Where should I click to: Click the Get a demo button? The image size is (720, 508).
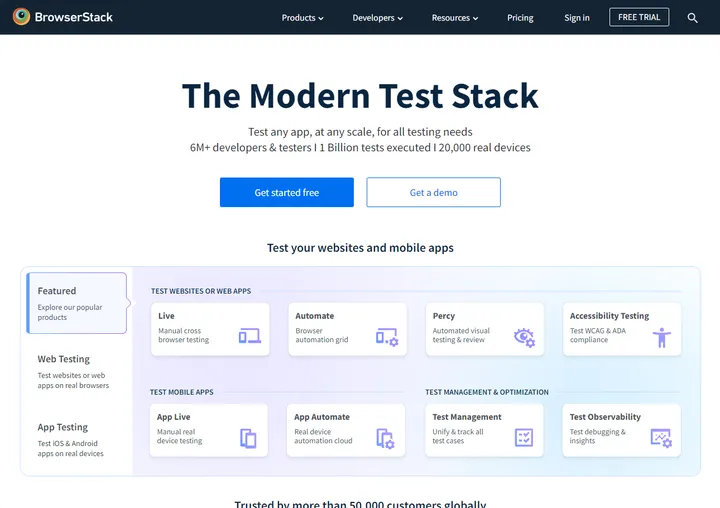tap(433, 192)
